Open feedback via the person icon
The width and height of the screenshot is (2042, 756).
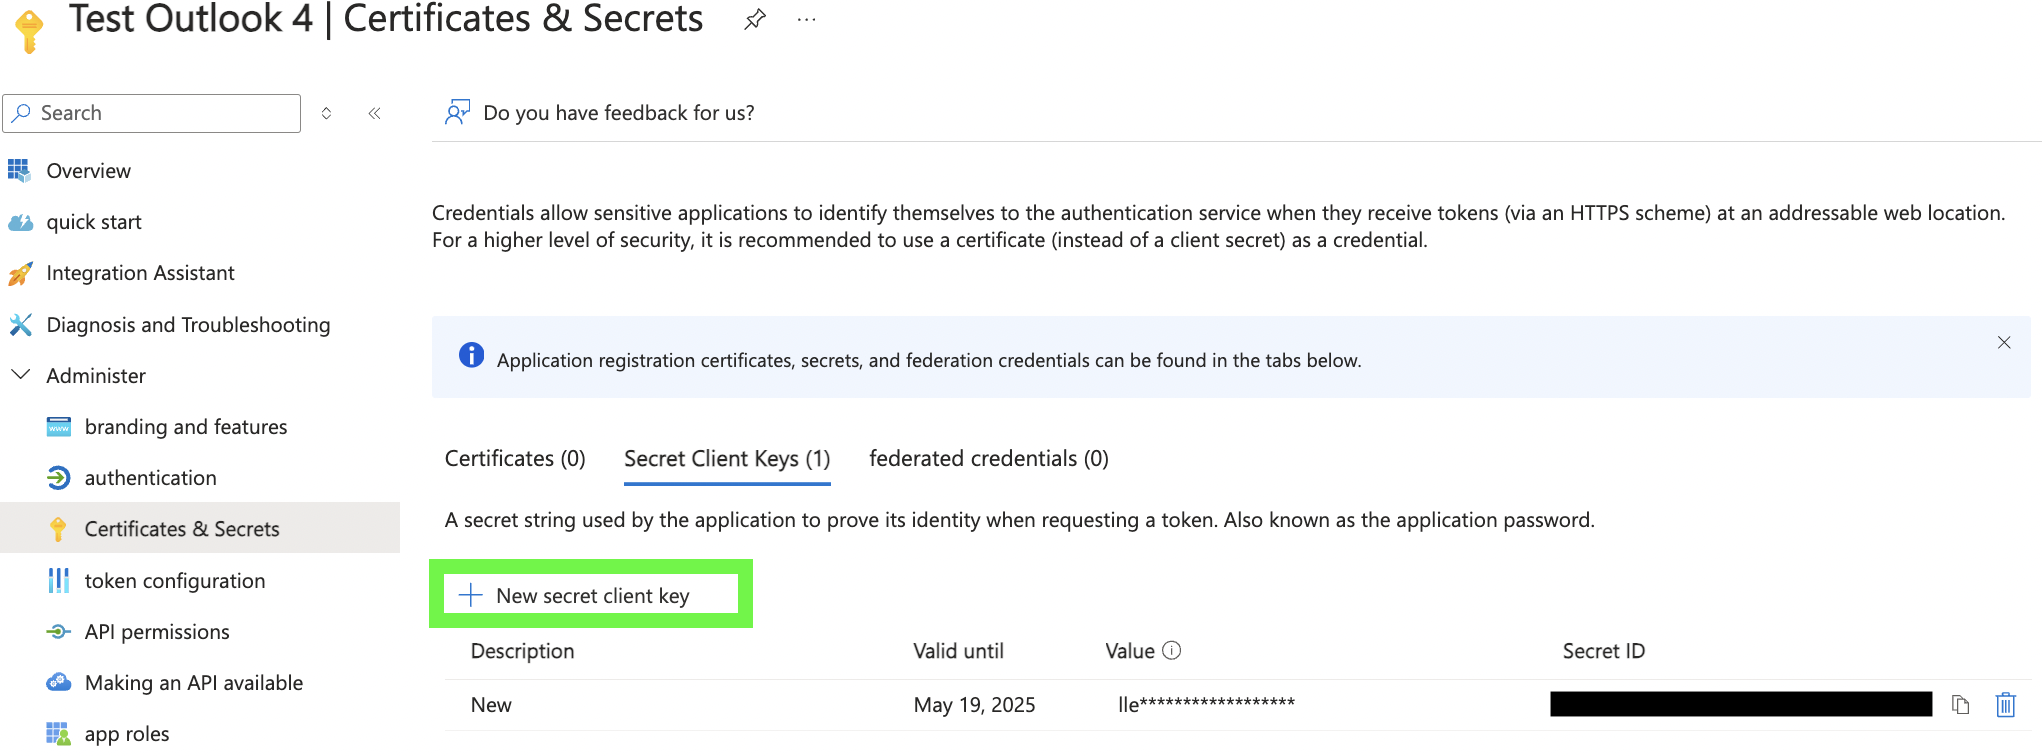tap(457, 112)
